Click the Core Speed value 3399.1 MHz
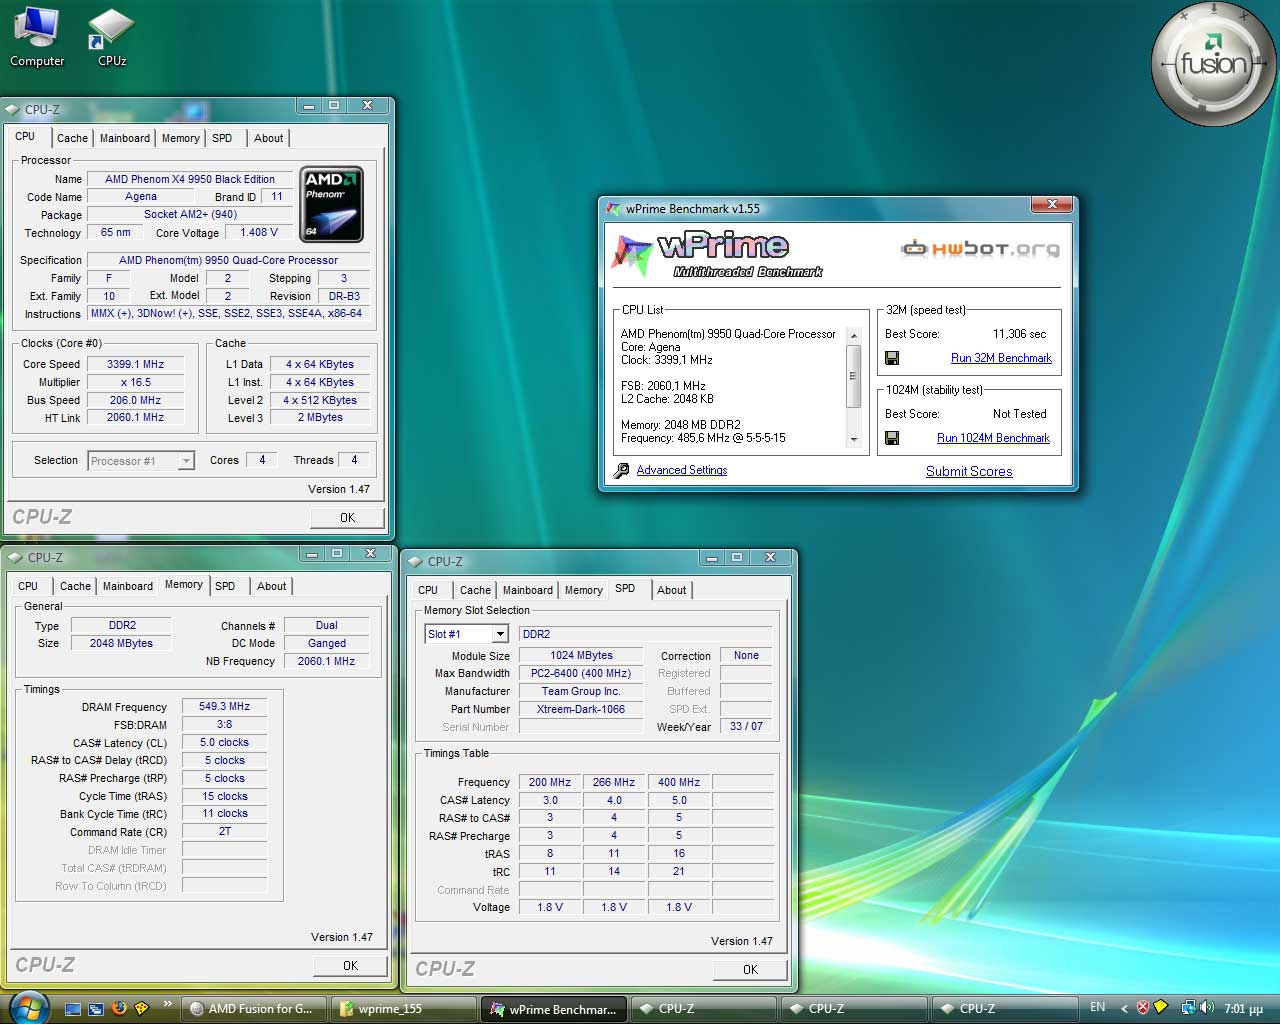 [x=135, y=364]
